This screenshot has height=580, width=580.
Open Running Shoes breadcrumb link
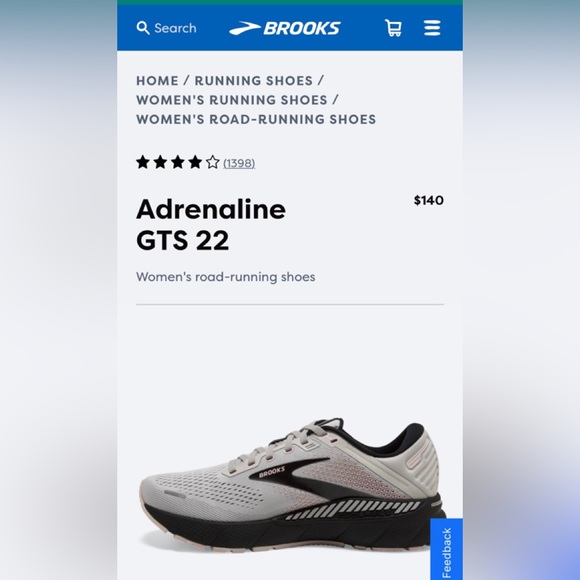(254, 81)
